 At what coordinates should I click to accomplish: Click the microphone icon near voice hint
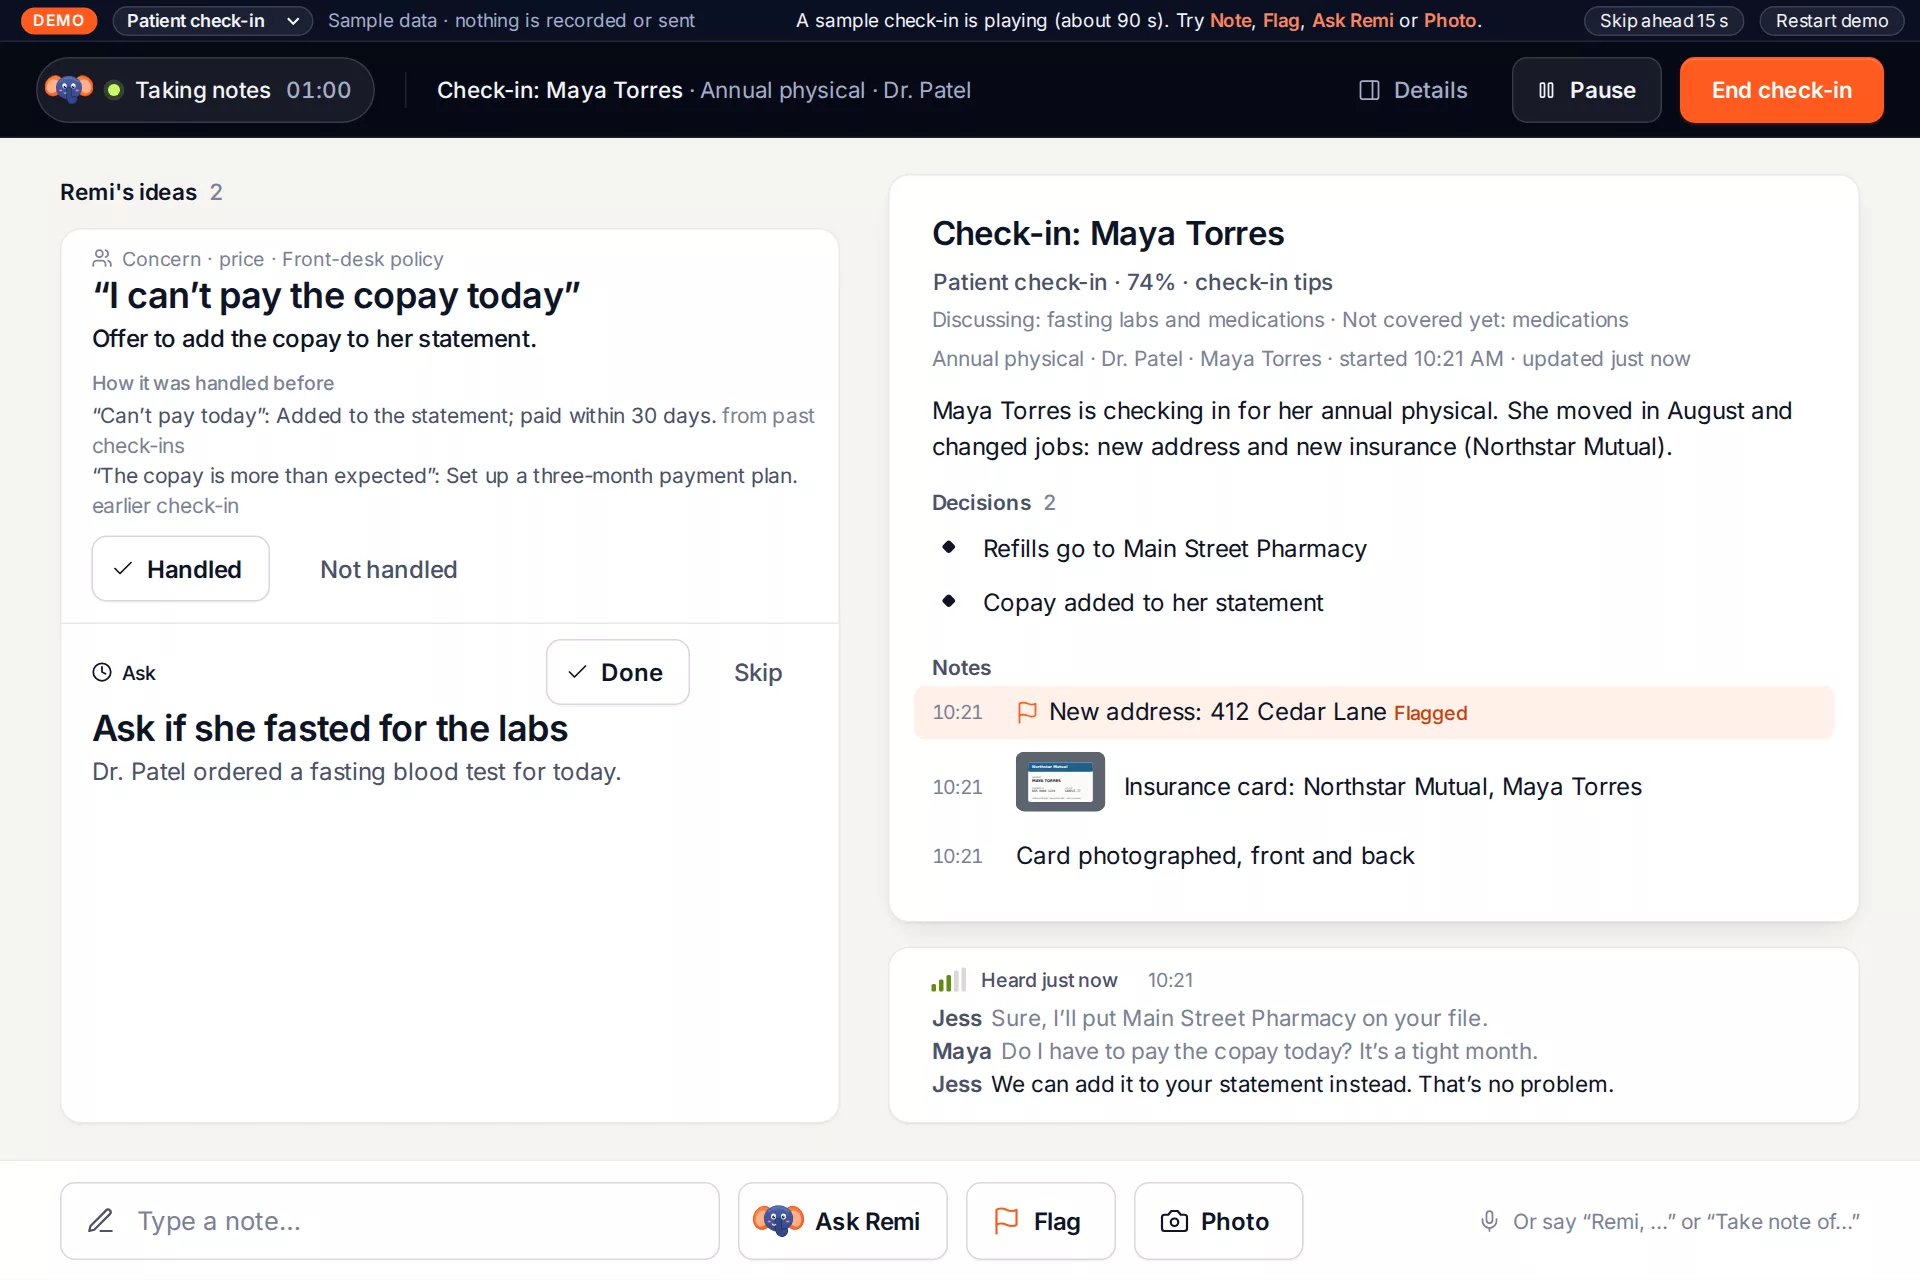[1489, 1221]
